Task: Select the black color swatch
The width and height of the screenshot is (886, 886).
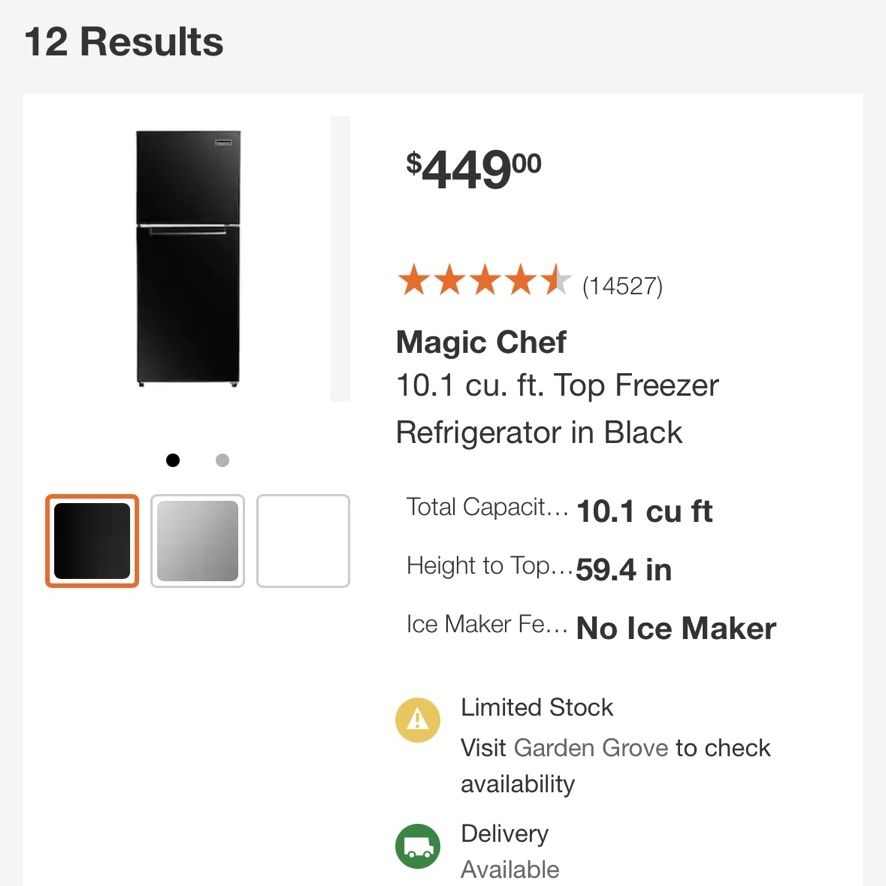Action: click(92, 541)
